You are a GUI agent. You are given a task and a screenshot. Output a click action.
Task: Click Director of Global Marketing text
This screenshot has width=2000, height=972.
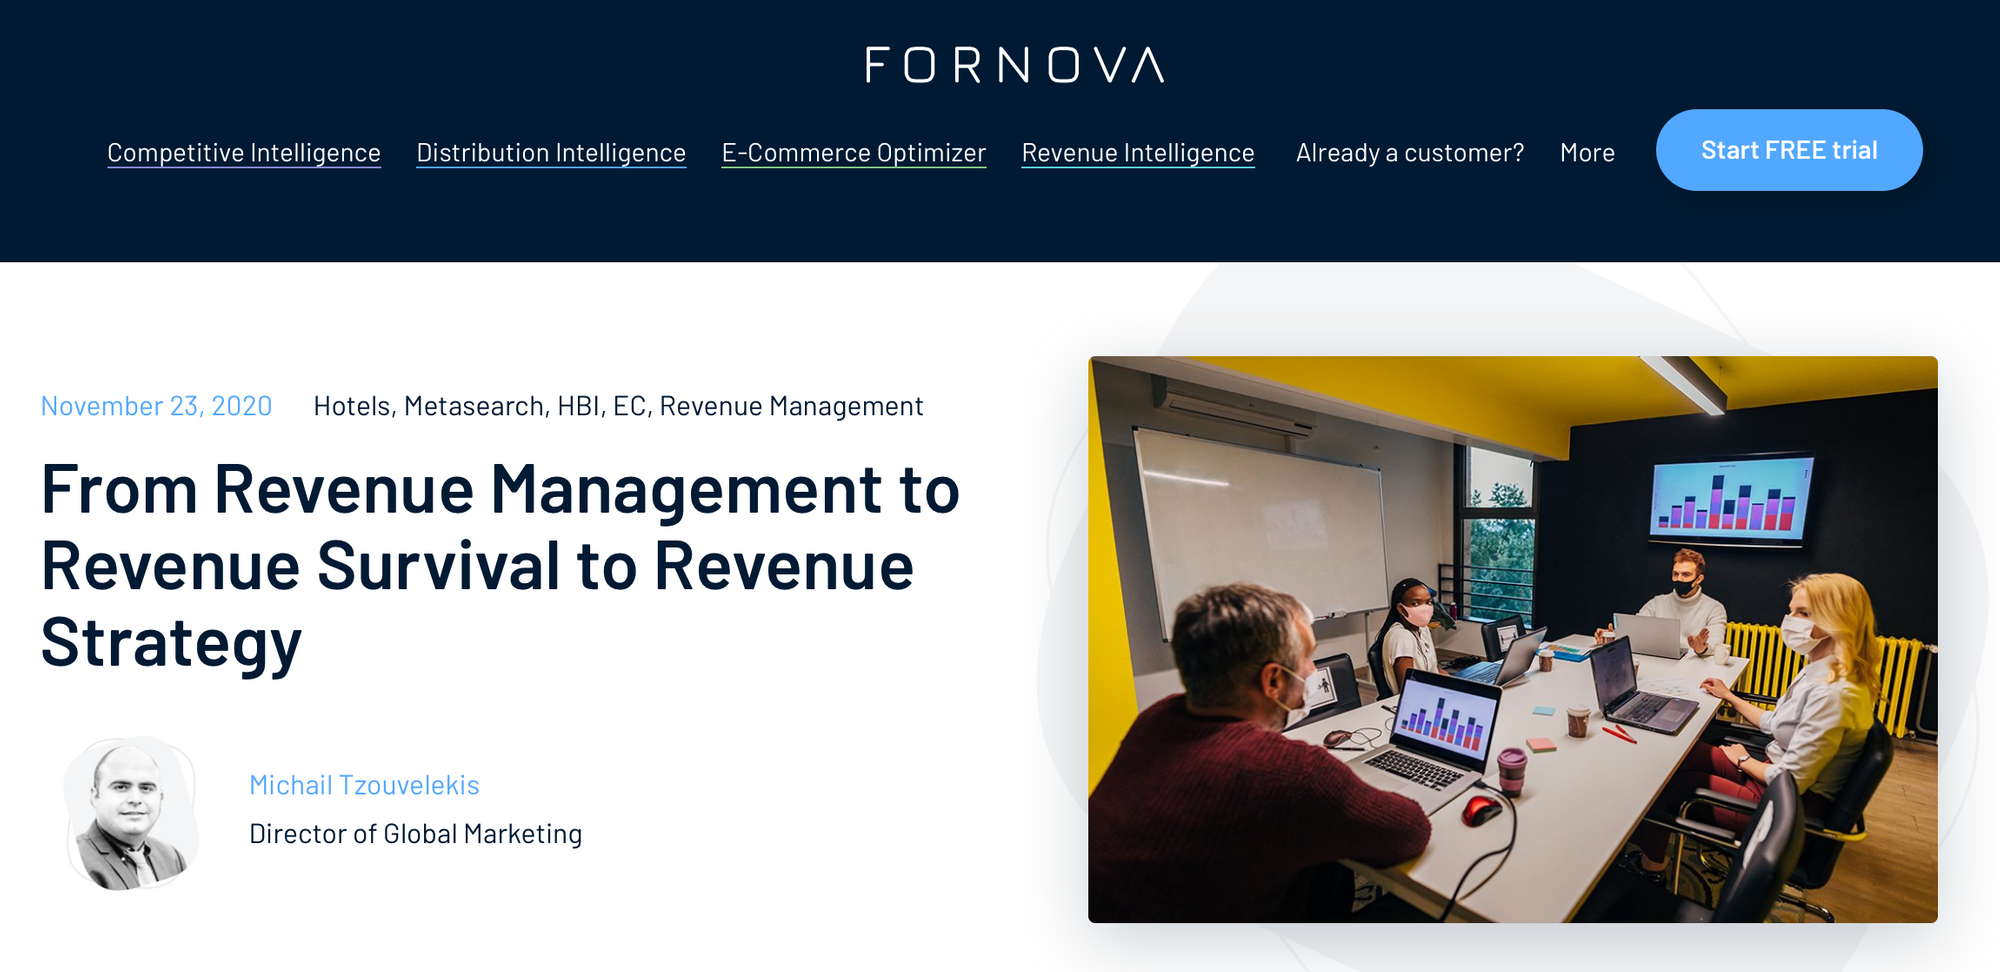point(415,834)
